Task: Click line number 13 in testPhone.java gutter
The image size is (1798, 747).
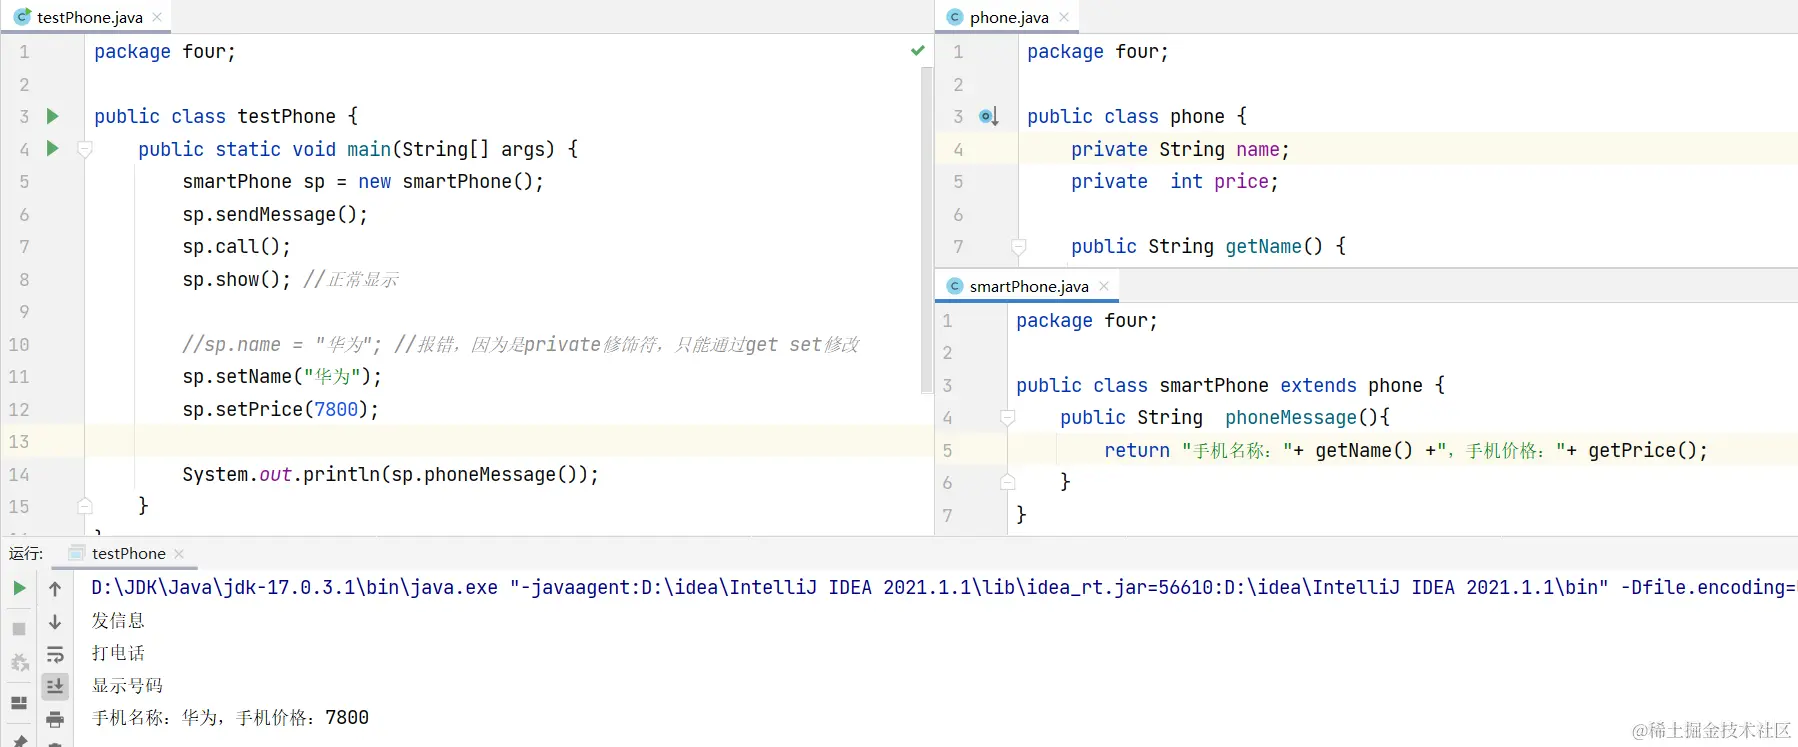Action: (20, 441)
